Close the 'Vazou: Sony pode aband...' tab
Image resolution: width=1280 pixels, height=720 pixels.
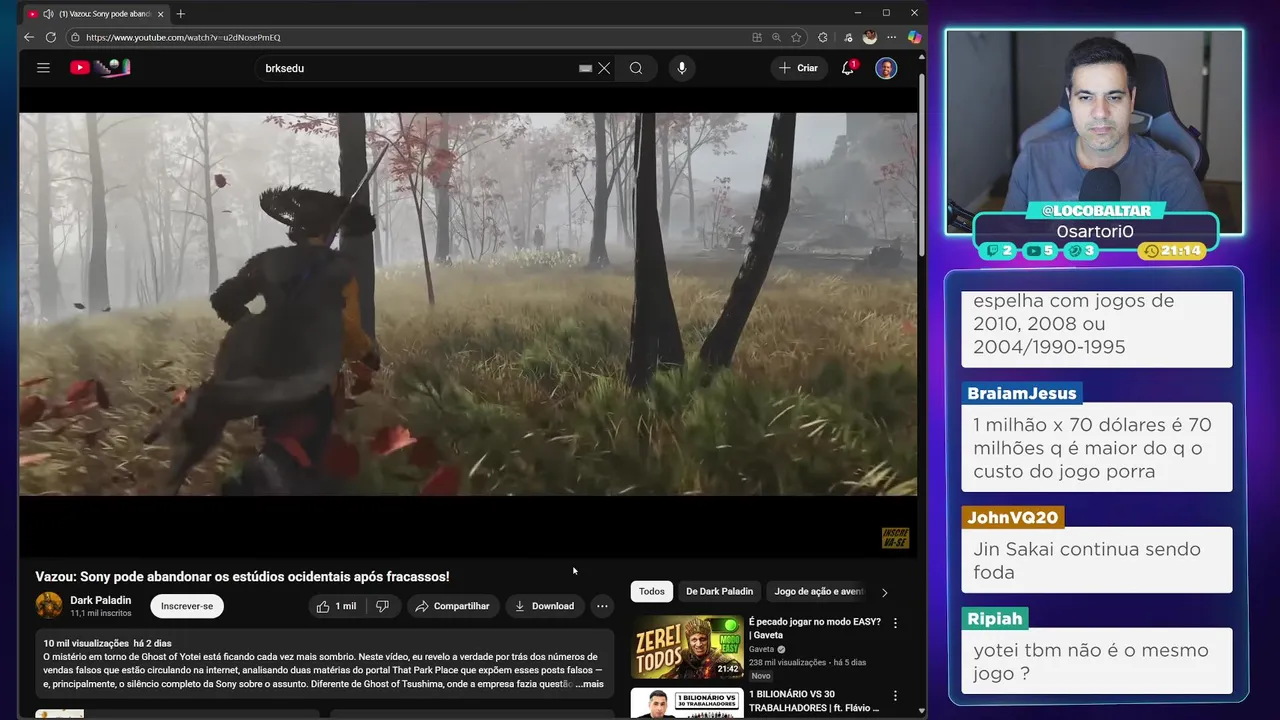tap(160, 14)
